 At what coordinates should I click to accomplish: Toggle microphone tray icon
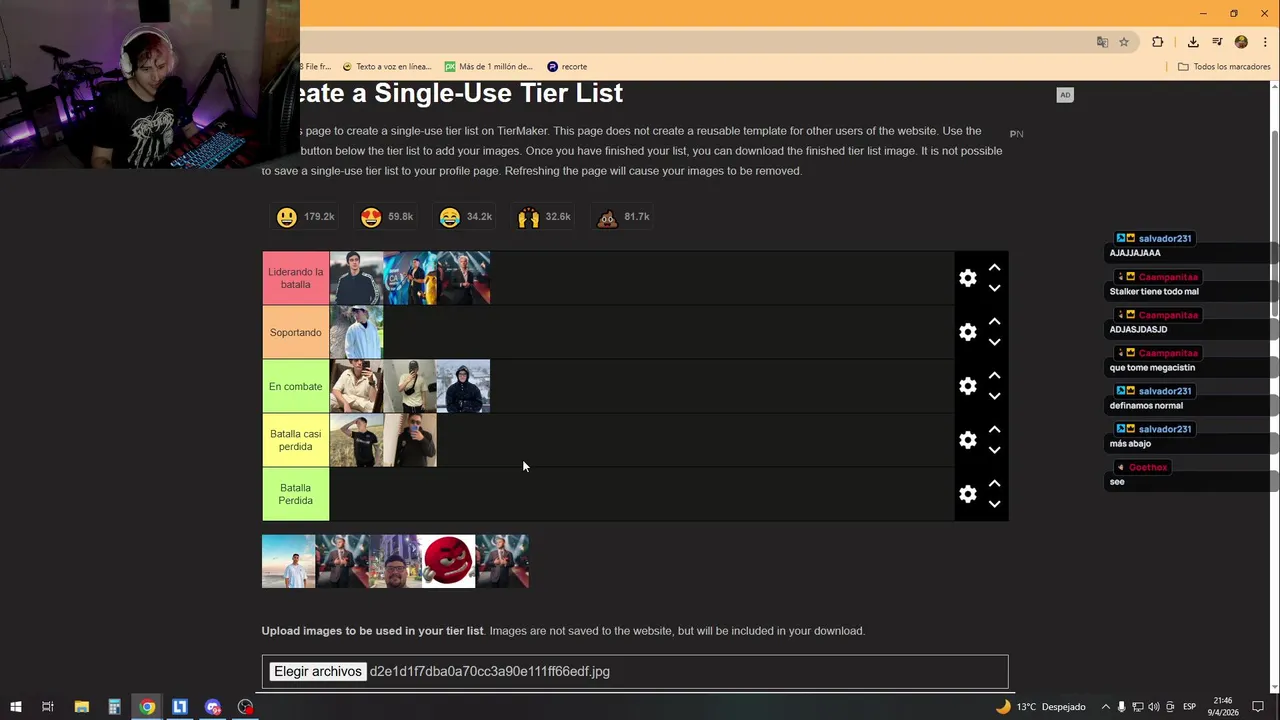tap(1121, 707)
